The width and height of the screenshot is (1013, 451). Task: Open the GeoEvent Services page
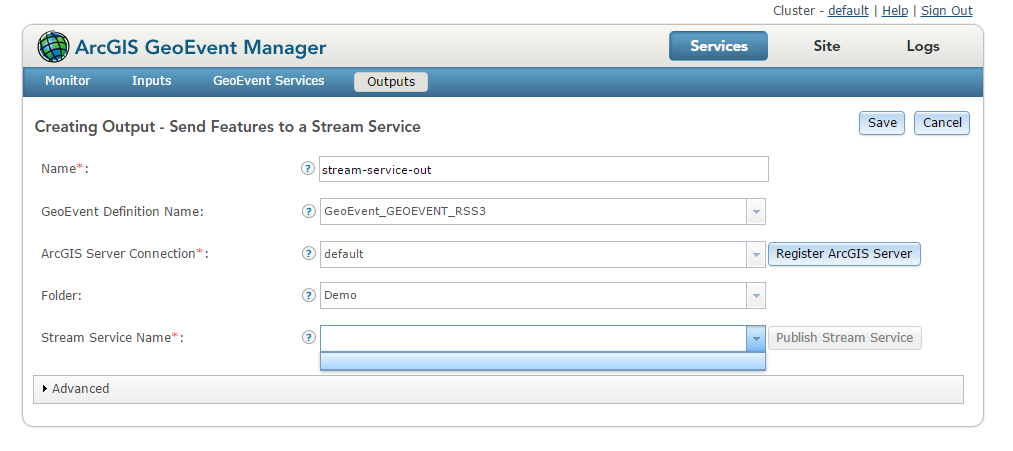(269, 81)
